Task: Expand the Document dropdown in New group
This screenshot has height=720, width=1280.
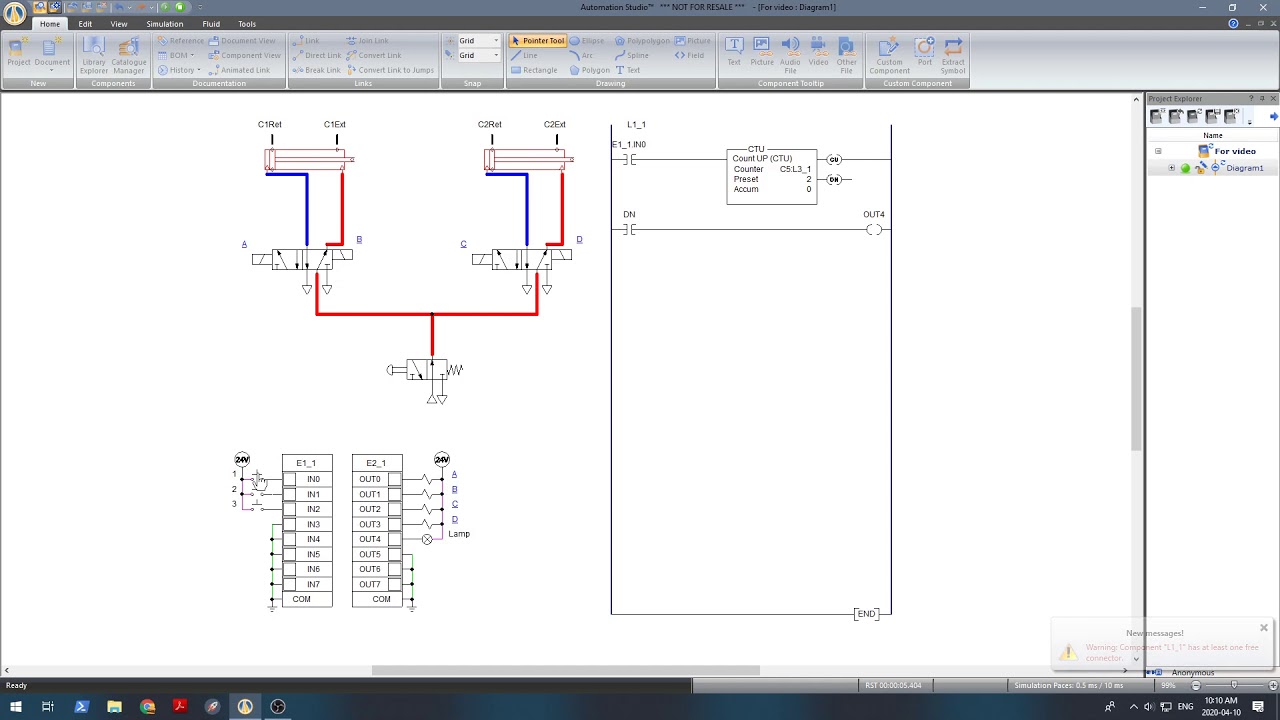Action: pos(52,71)
